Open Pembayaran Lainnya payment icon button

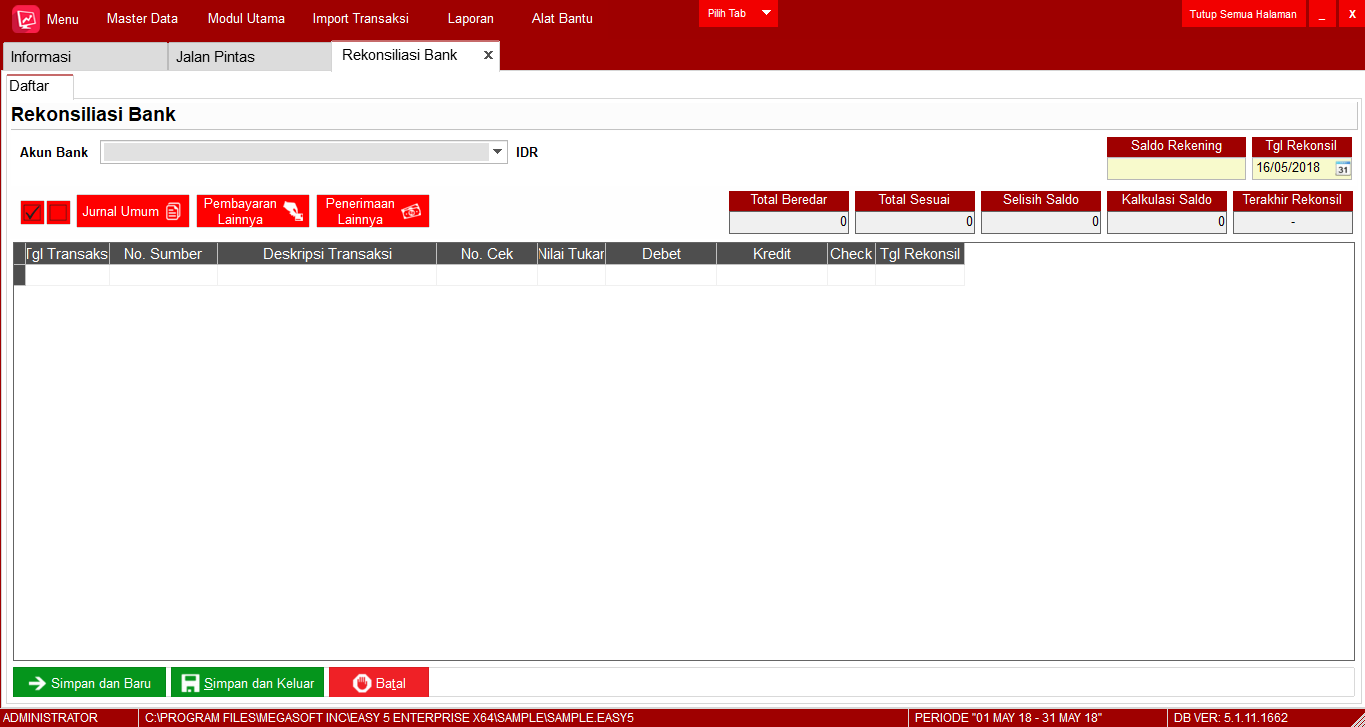coord(253,211)
